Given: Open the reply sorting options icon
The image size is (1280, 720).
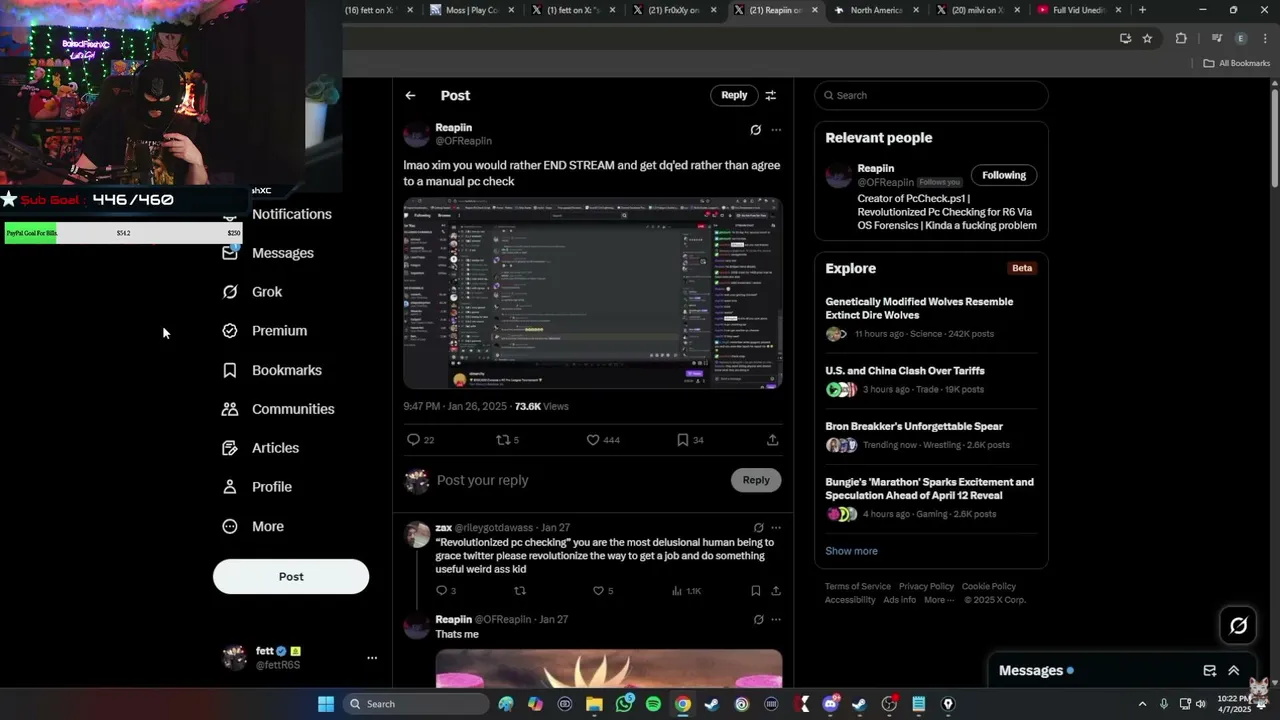Looking at the screenshot, I should point(771,95).
